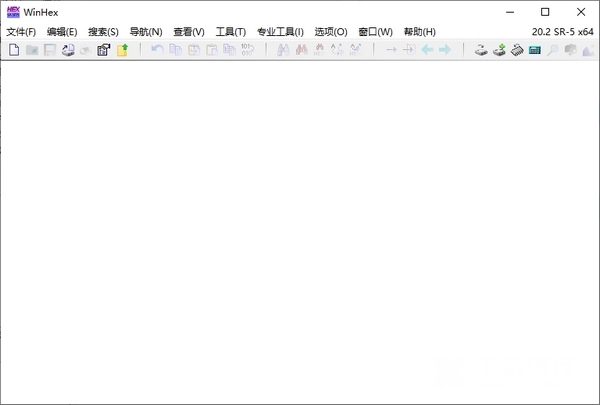Click the WinHex app icon in title bar
600x405 pixels.
coord(13,12)
